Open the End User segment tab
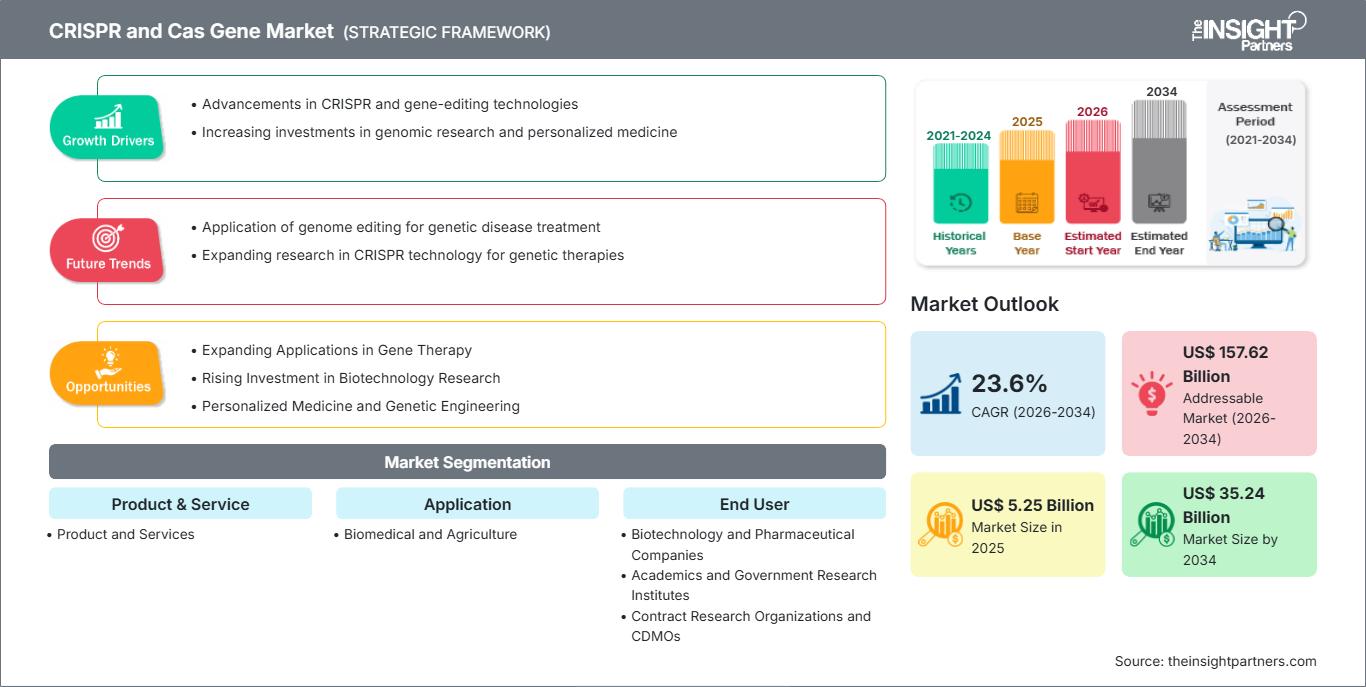 click(755, 504)
